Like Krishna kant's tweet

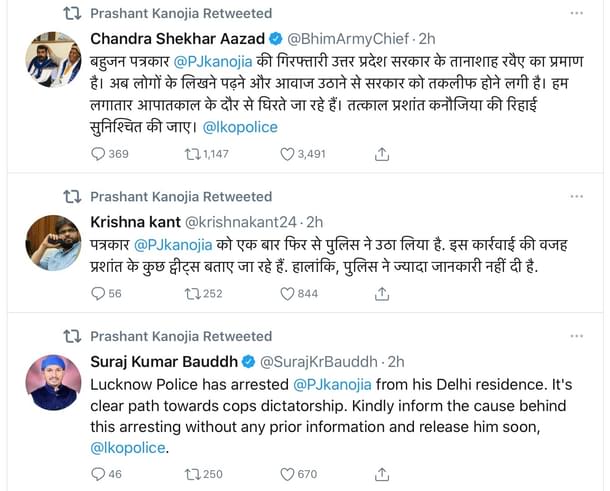coord(289,293)
